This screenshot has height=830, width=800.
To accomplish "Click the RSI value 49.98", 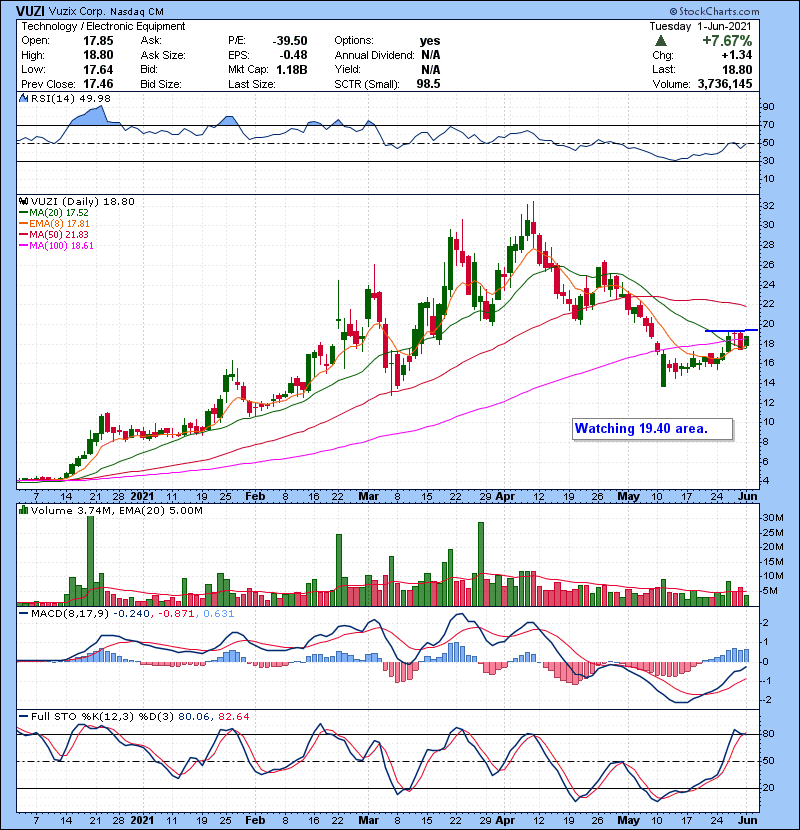I will coord(97,98).
